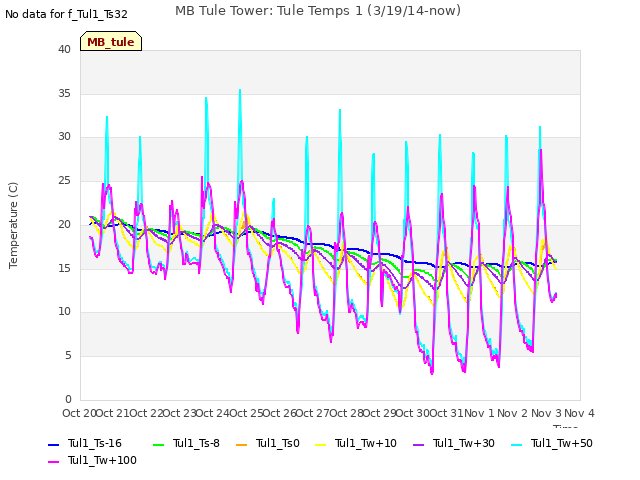Click the green Tul1_Ts-8 legend swatch

tap(158, 444)
